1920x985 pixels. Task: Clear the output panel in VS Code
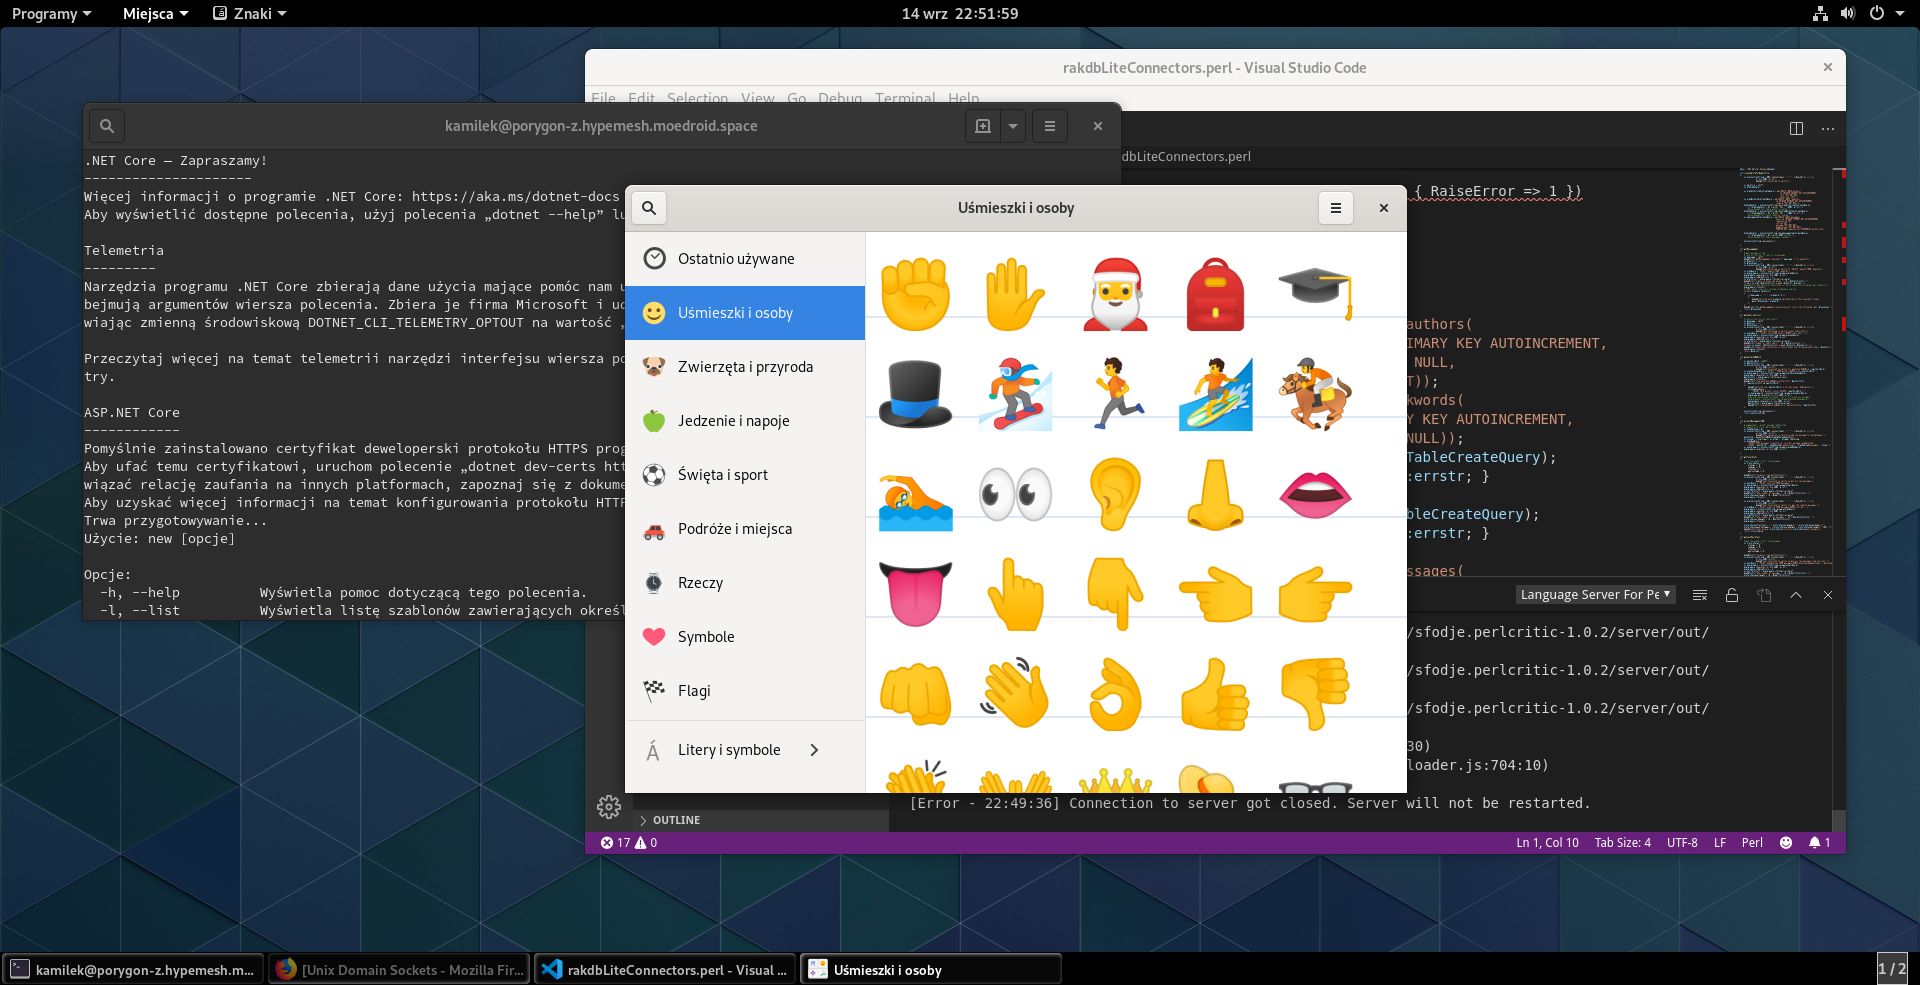pyautogui.click(x=1699, y=594)
